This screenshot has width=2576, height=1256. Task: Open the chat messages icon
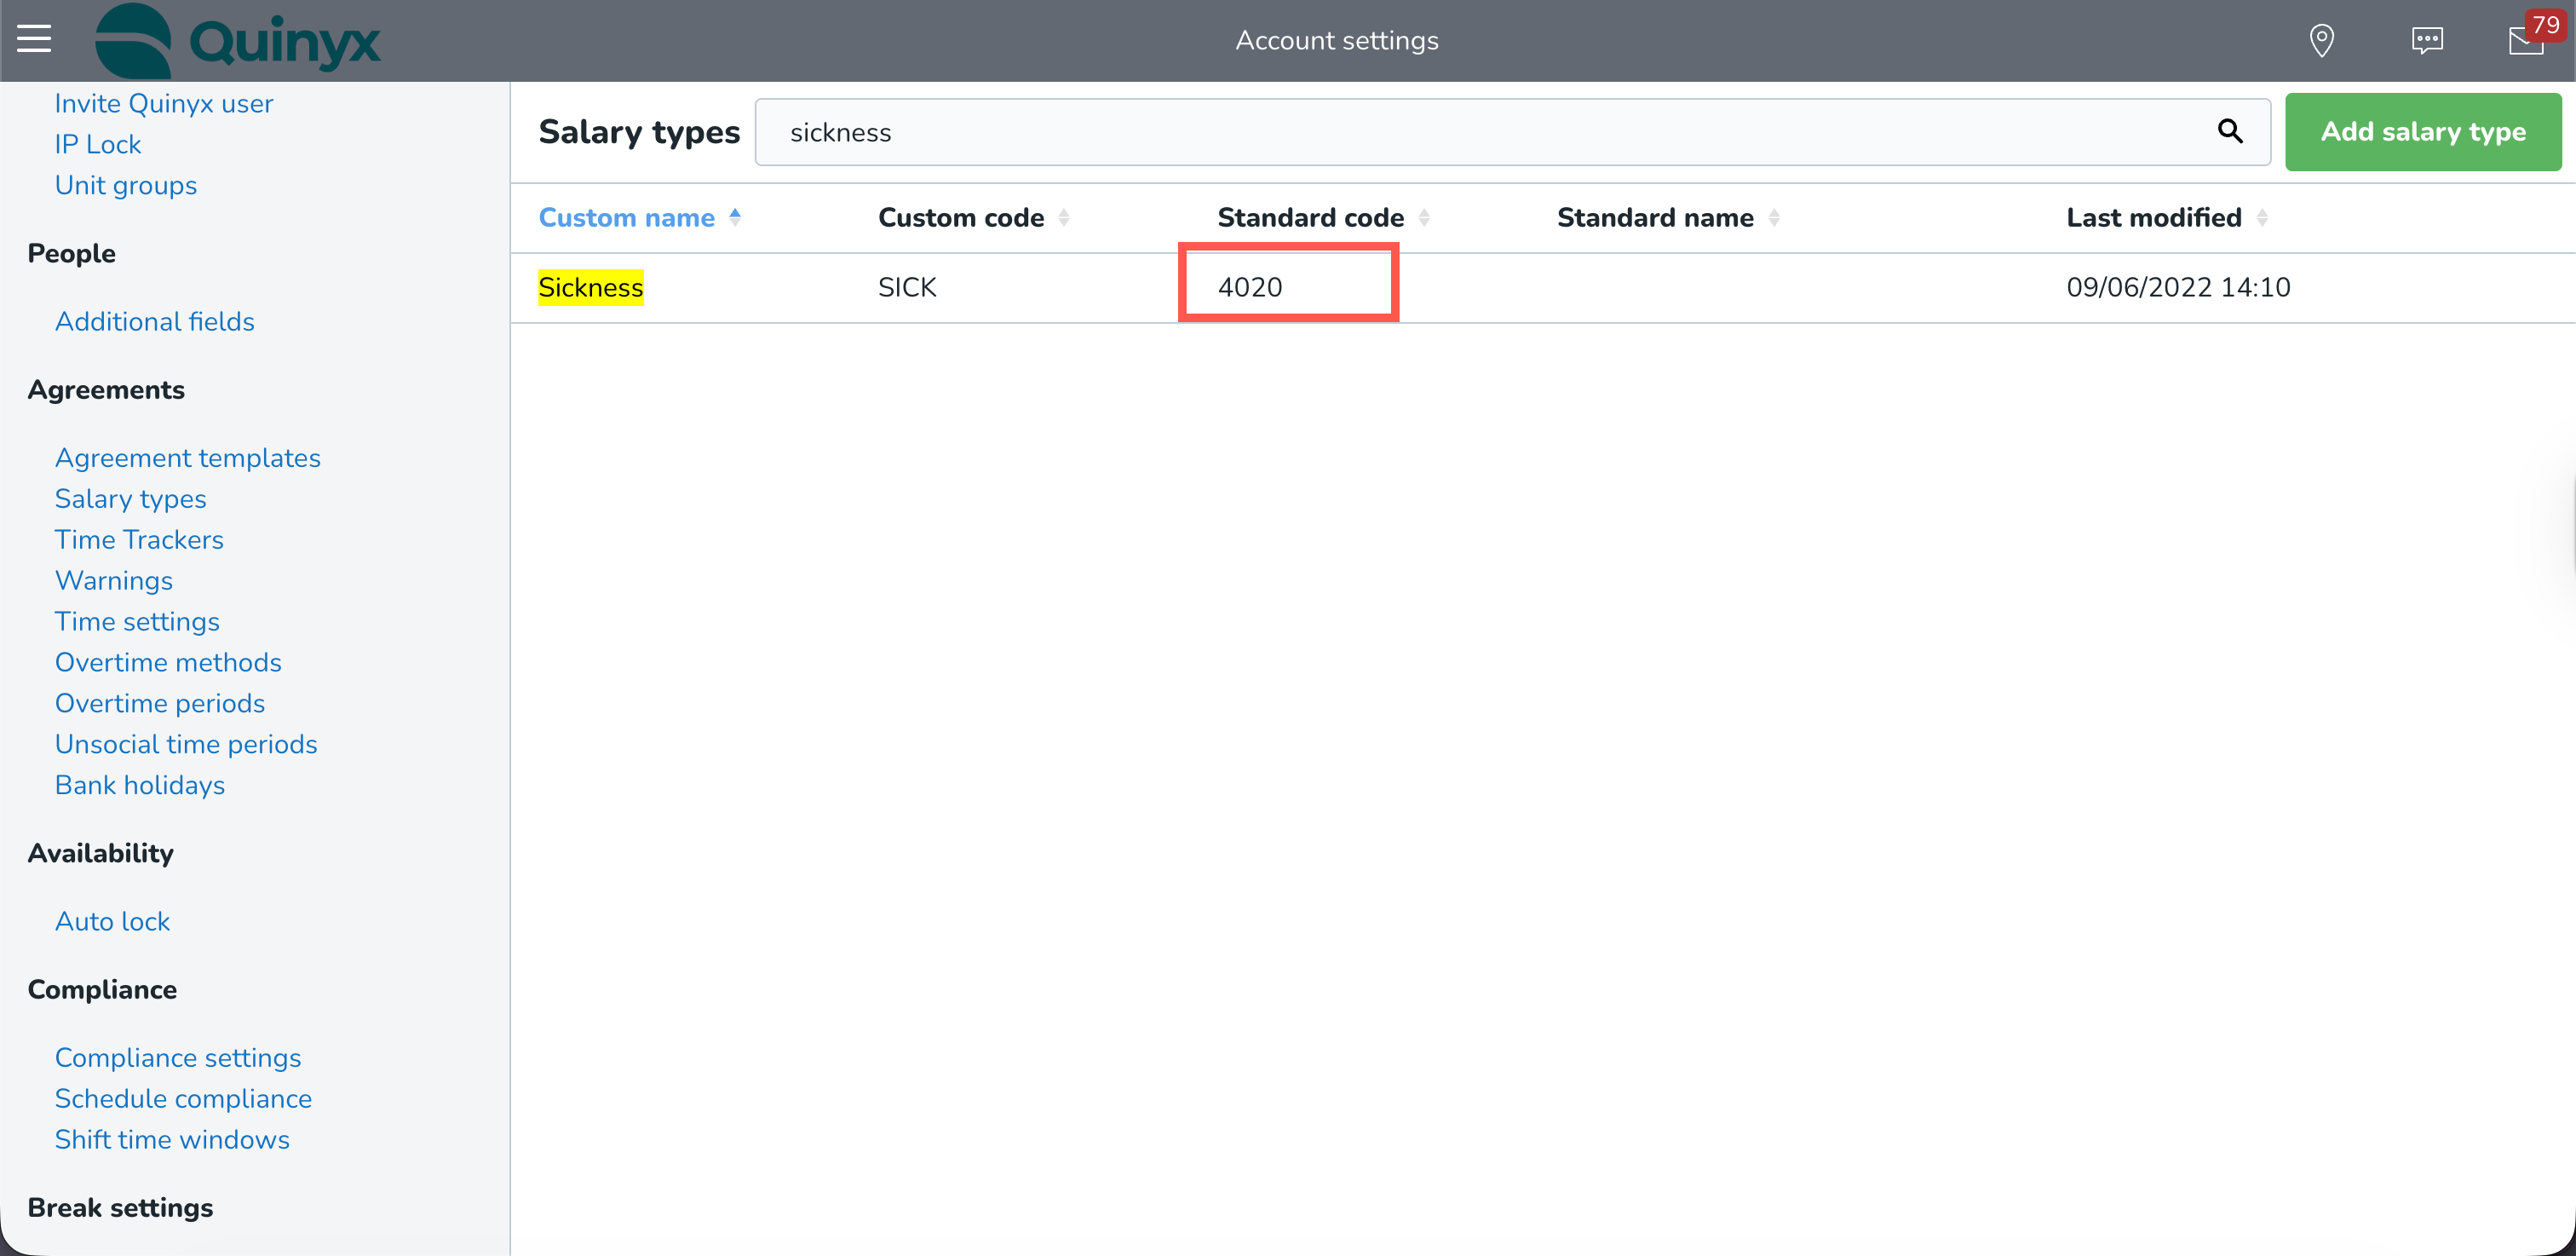point(2427,41)
